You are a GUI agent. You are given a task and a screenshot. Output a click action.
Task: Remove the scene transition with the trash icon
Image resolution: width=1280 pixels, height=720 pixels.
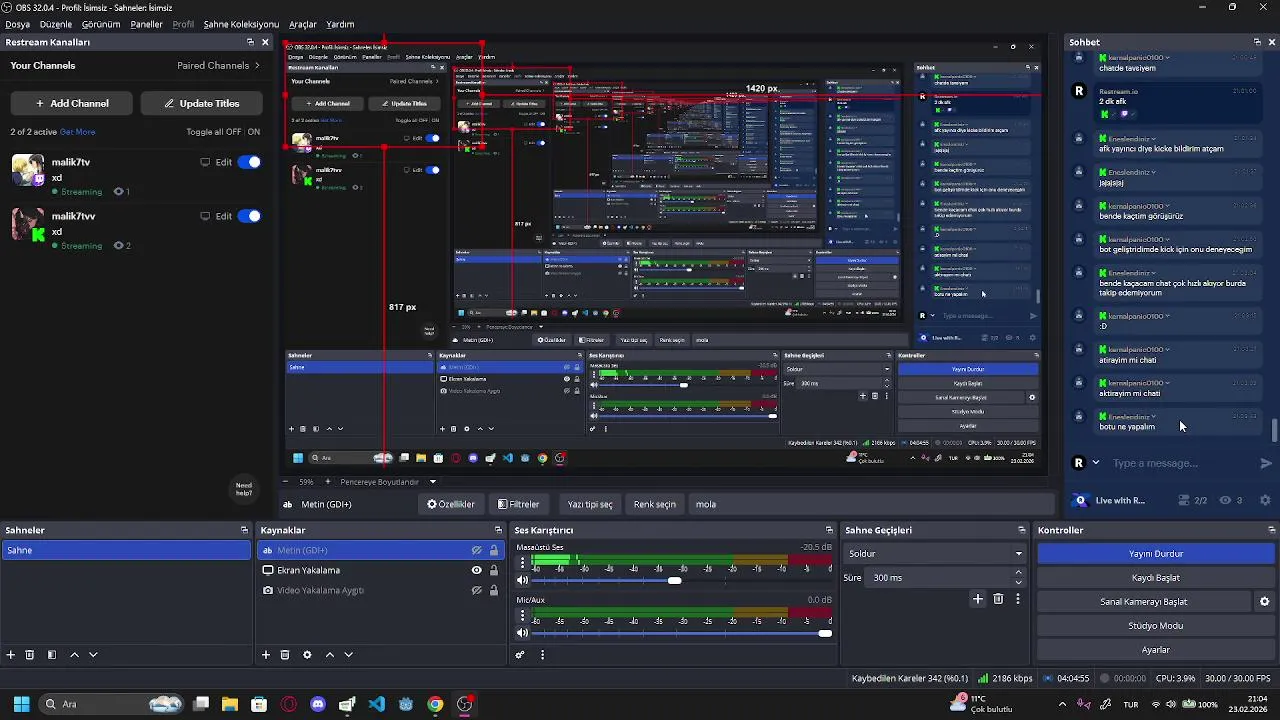(998, 599)
